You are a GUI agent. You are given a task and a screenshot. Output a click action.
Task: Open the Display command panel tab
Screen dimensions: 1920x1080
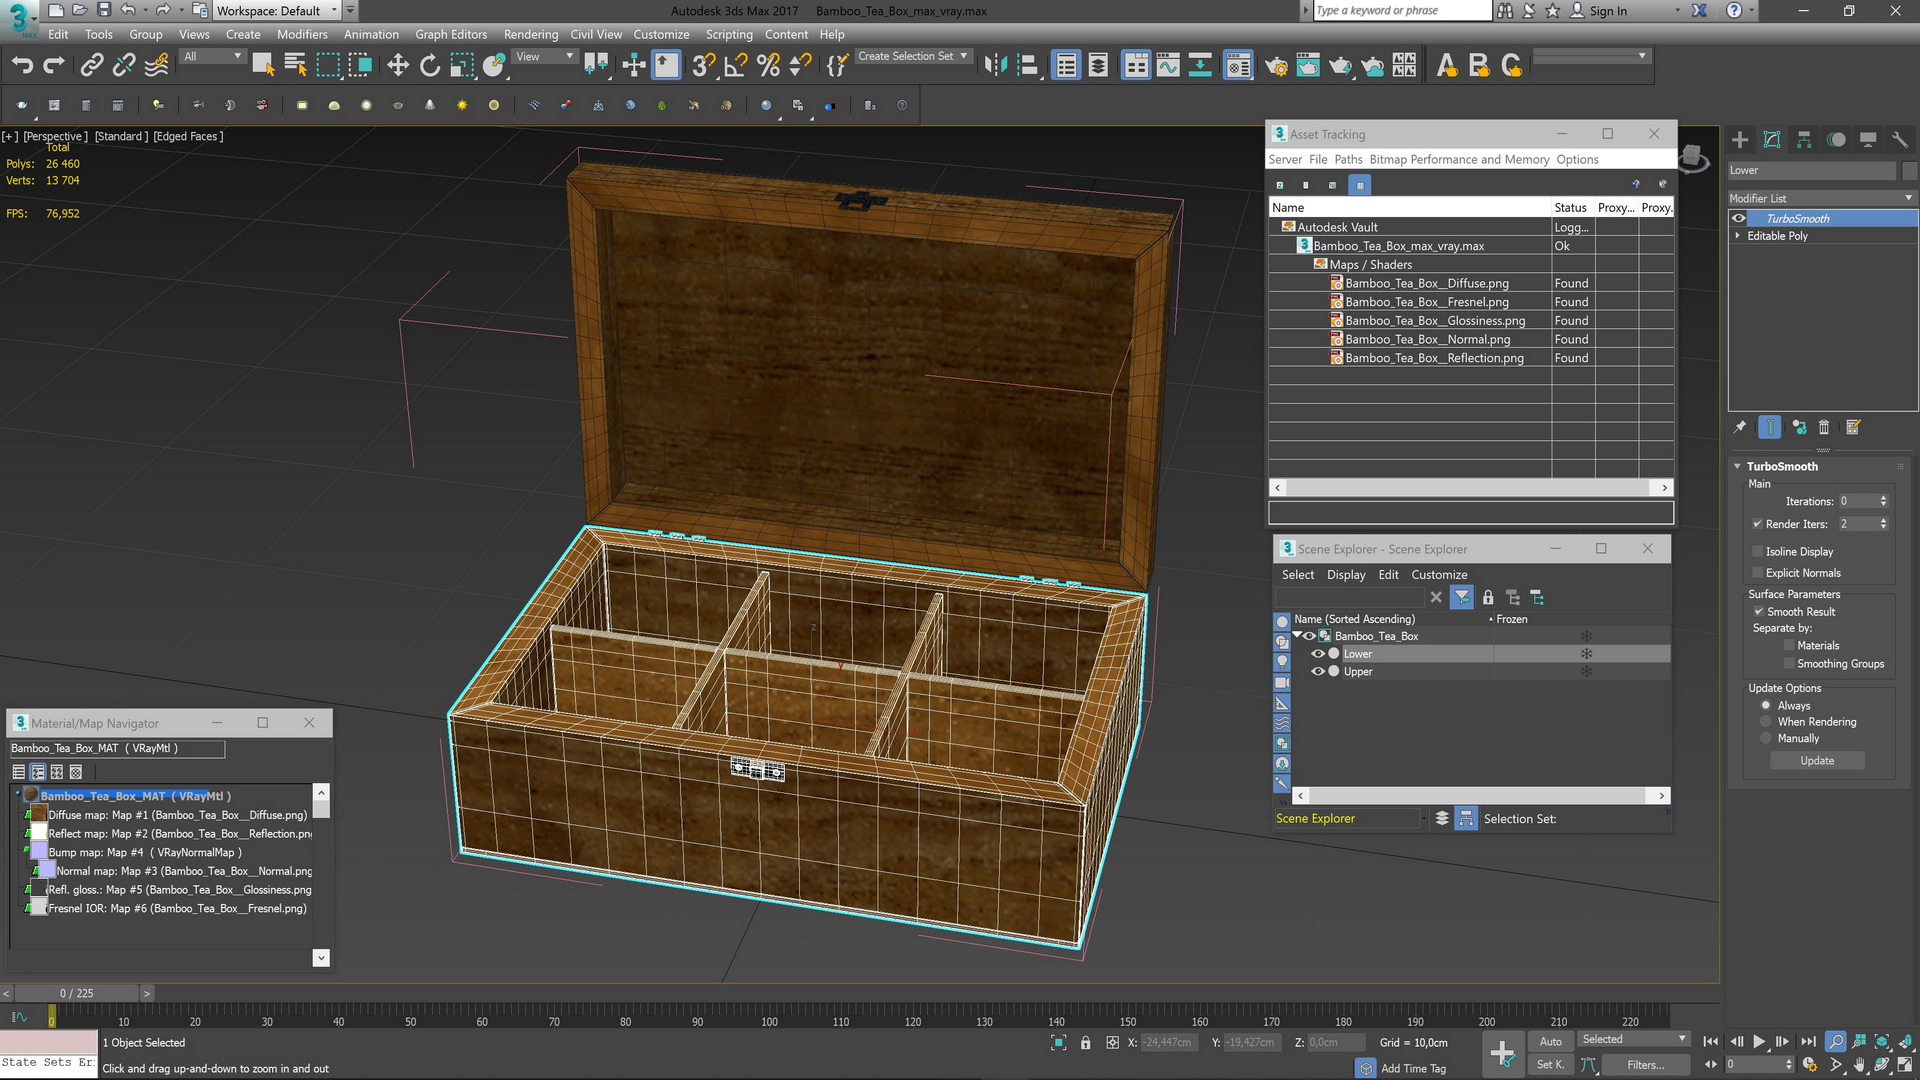pyautogui.click(x=1868, y=140)
